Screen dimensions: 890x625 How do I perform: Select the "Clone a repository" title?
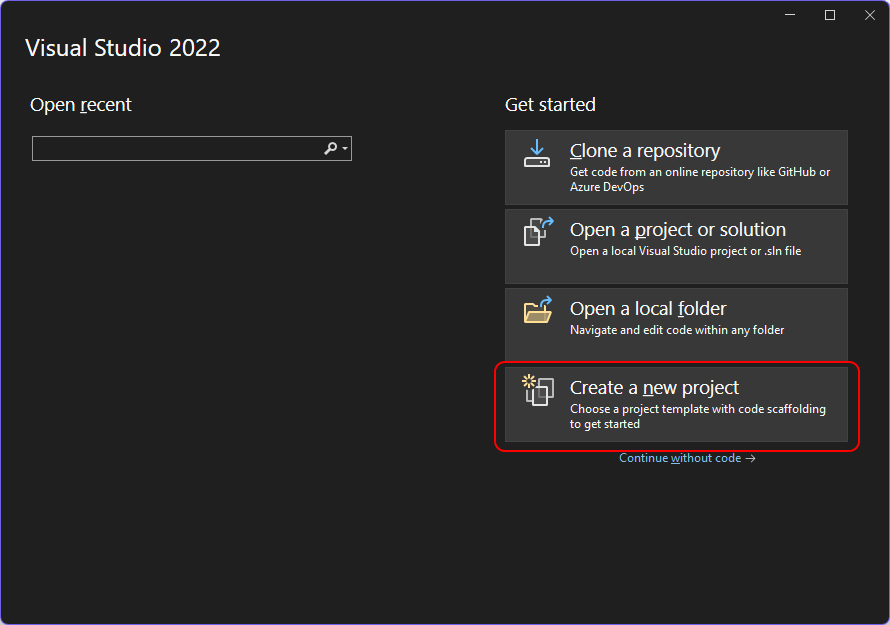point(644,151)
